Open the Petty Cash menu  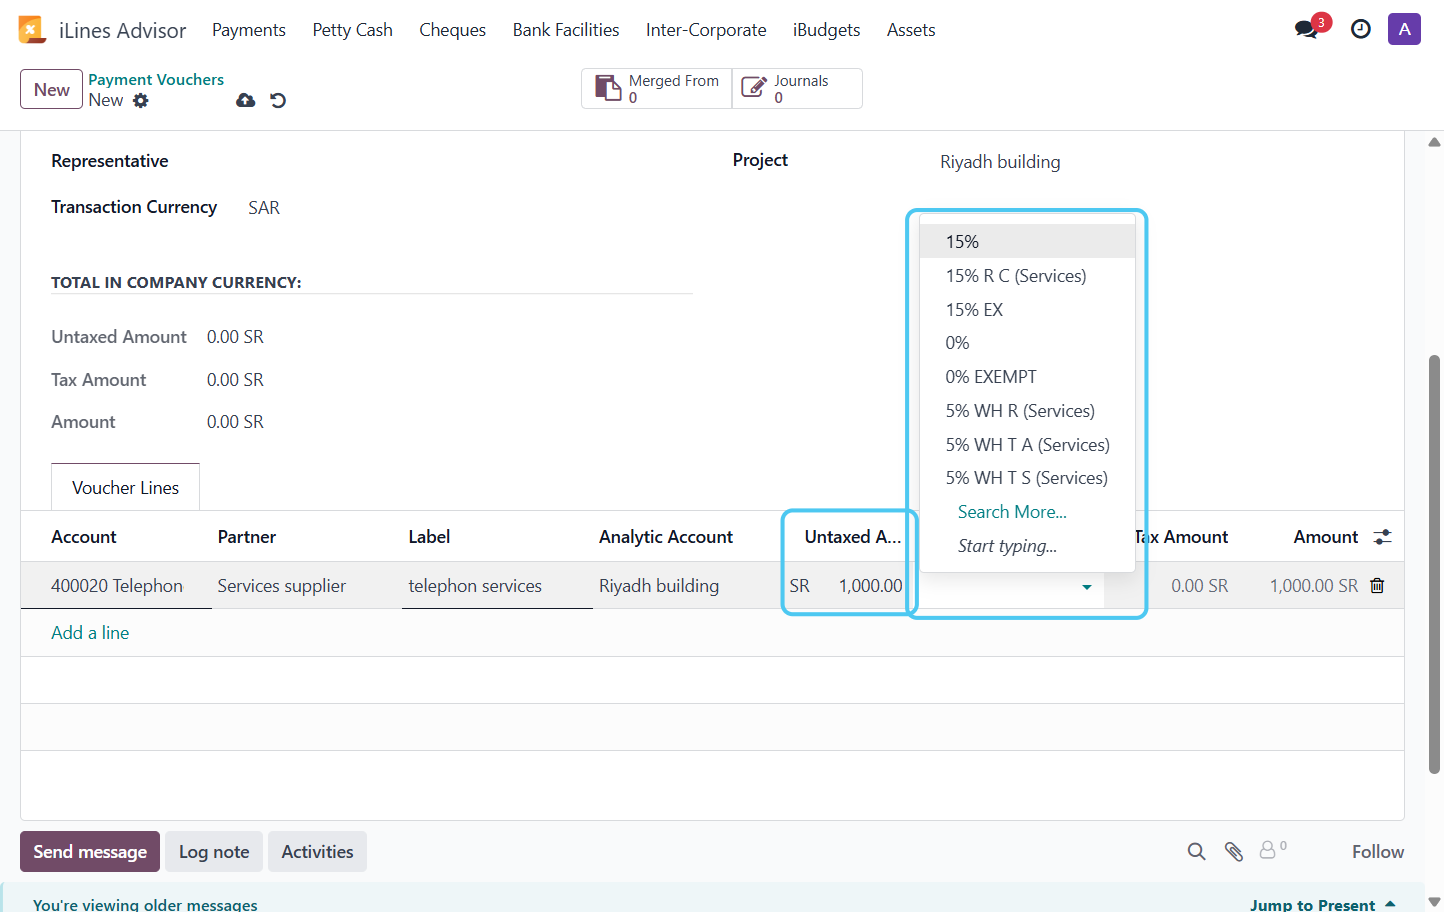[x=352, y=30]
